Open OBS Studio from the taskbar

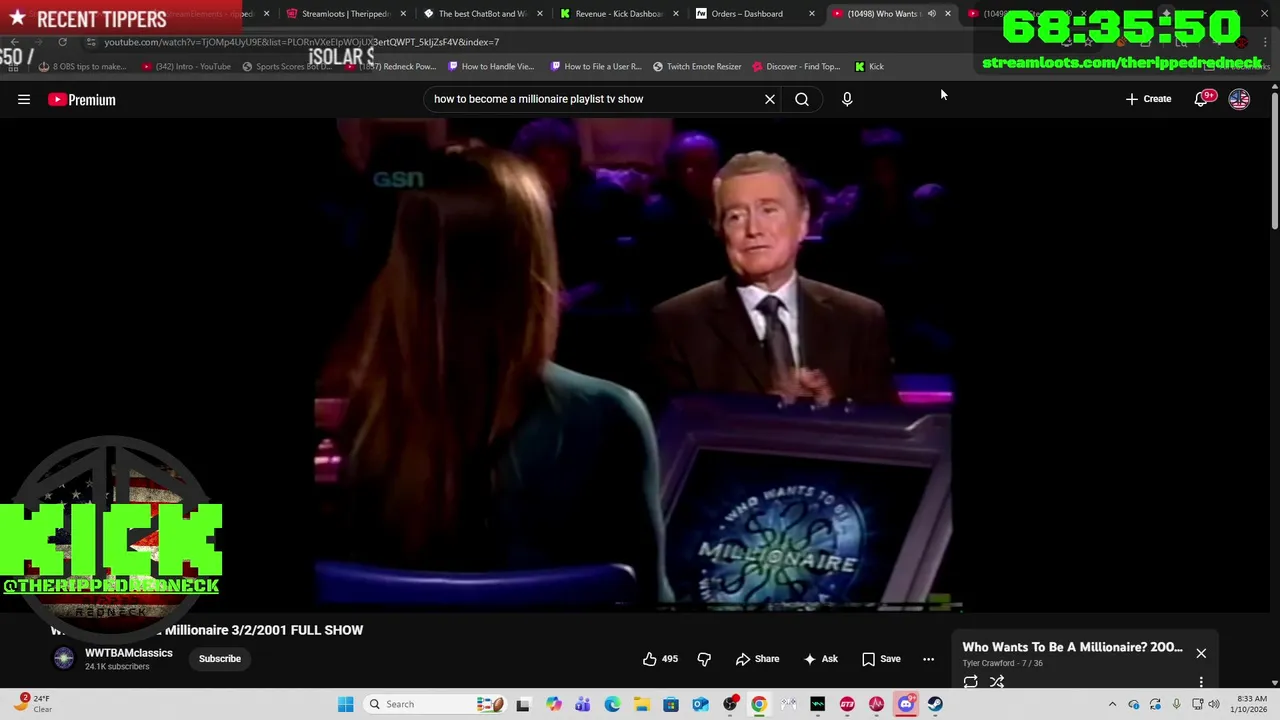click(730, 704)
